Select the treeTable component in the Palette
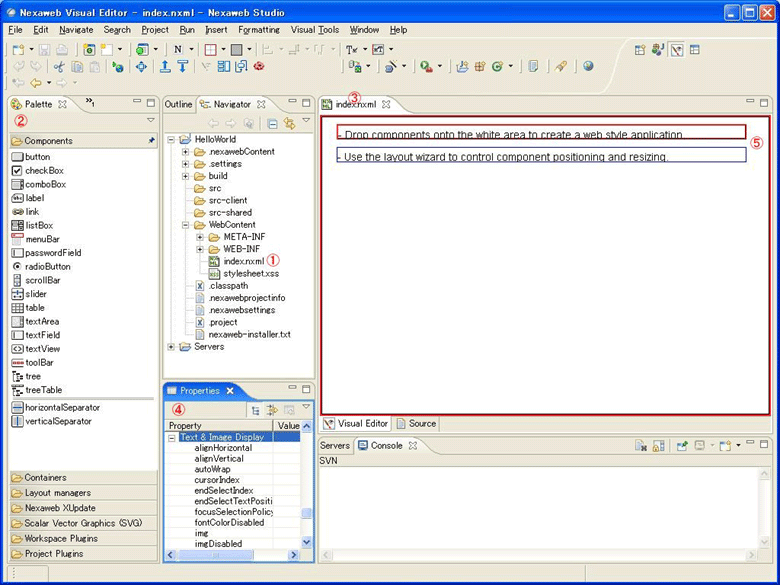Viewport: 780px width, 585px height. tap(37, 390)
